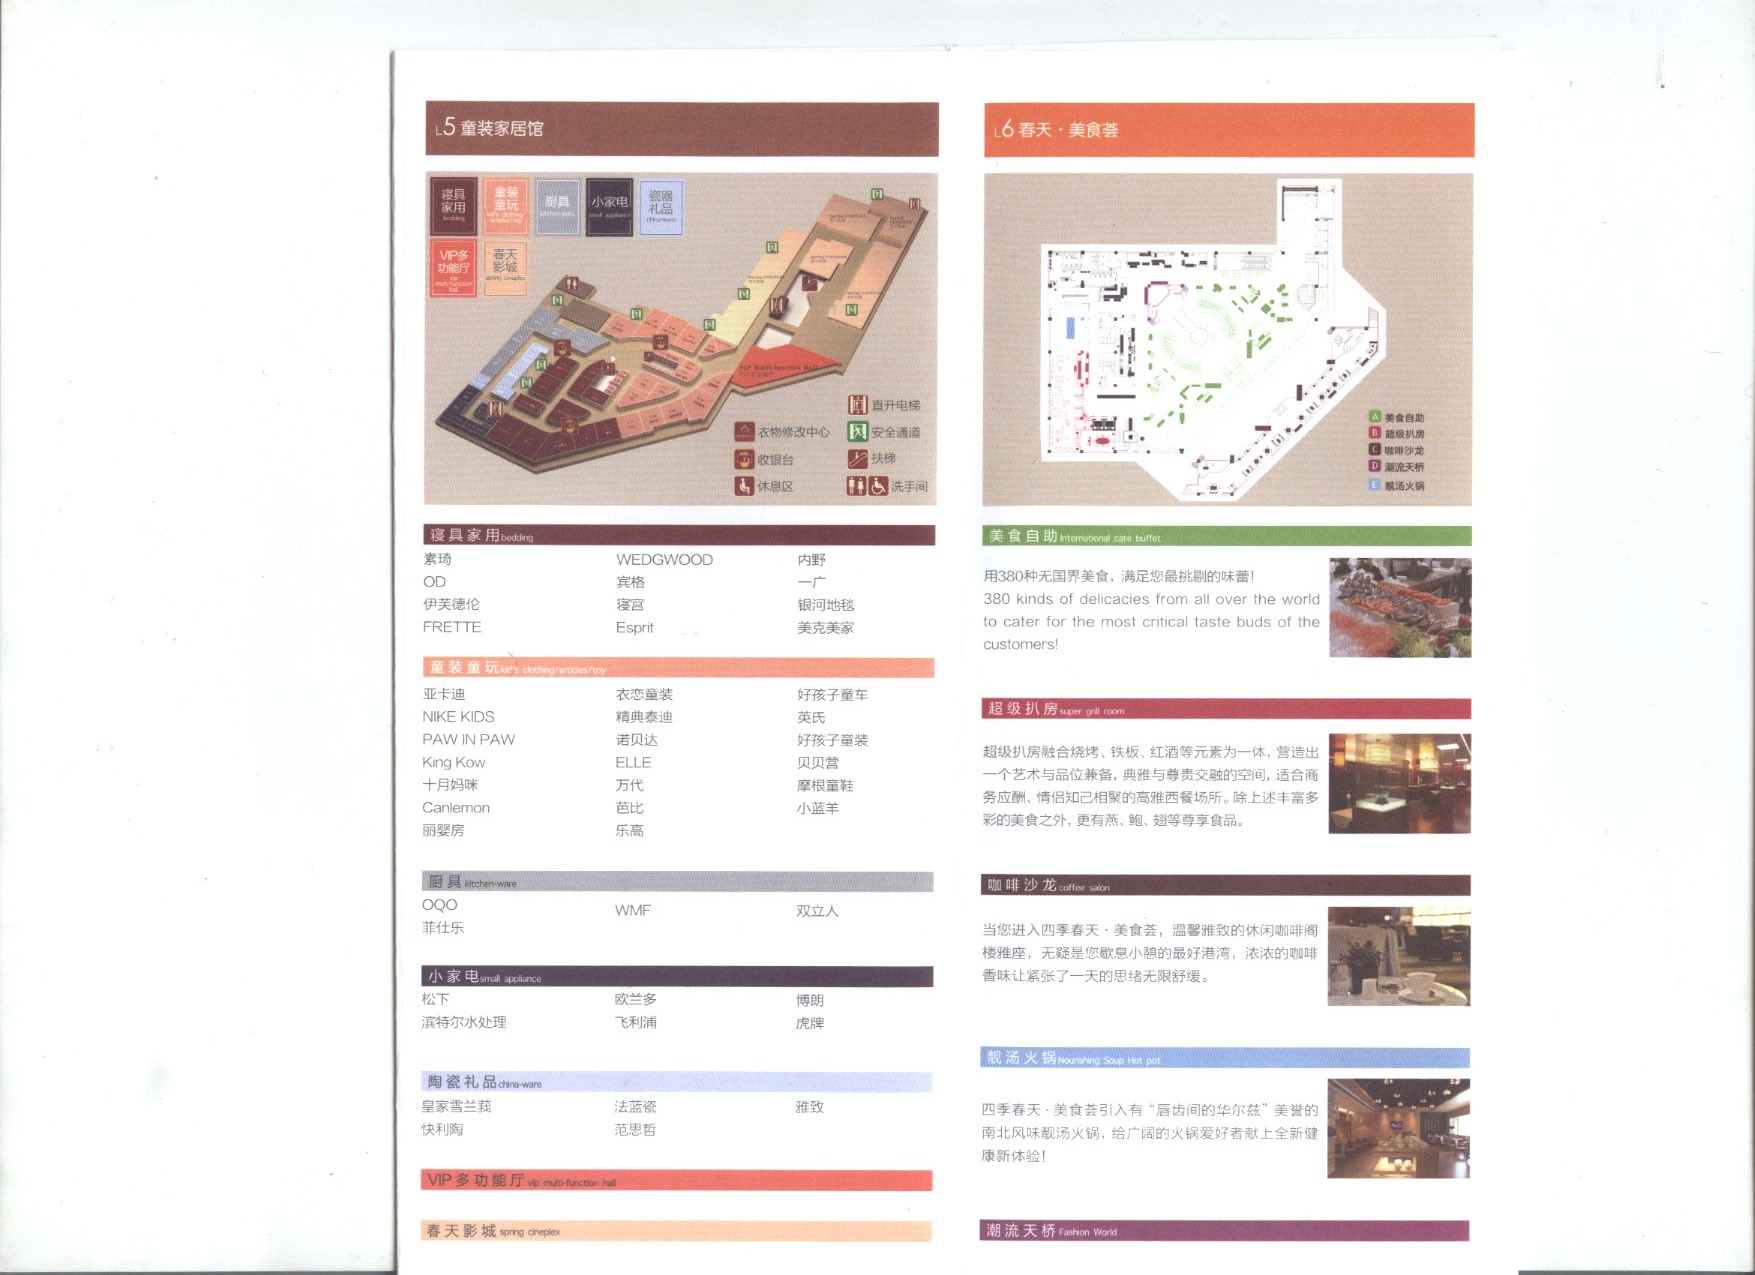Click the 直升电梯 elevator legend icon

857,405
